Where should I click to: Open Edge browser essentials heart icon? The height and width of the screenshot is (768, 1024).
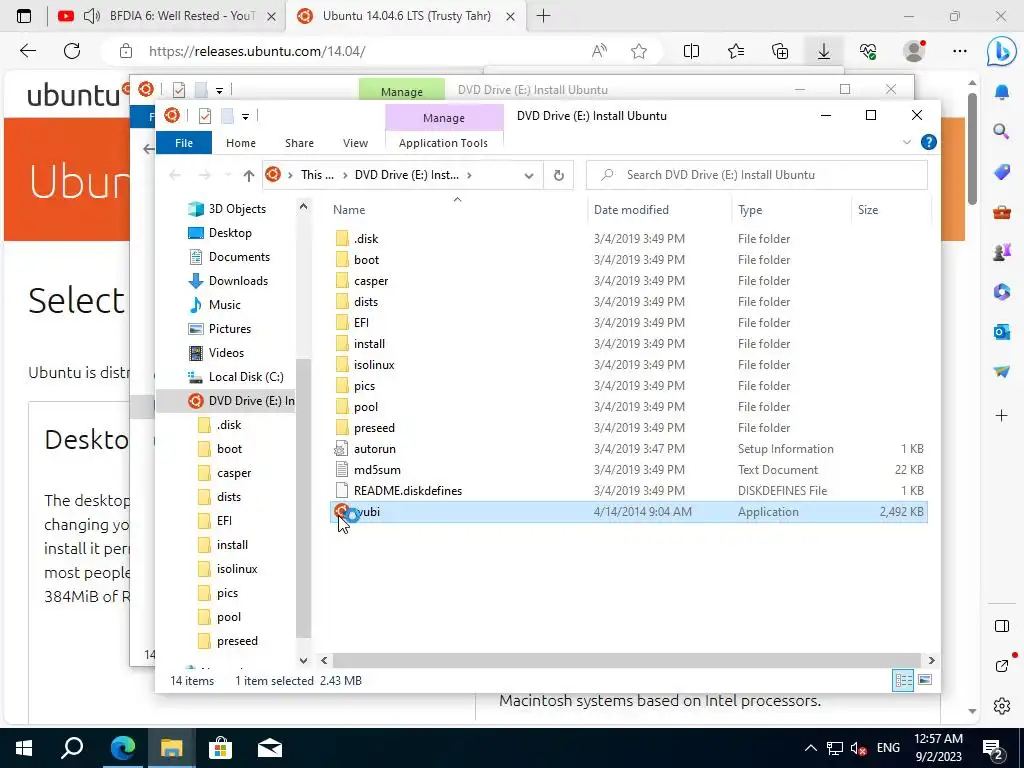(x=868, y=51)
